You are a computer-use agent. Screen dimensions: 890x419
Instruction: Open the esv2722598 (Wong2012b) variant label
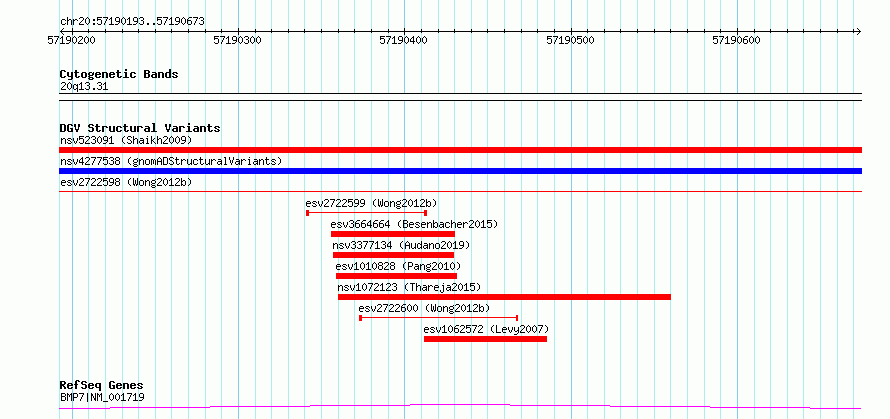point(126,182)
